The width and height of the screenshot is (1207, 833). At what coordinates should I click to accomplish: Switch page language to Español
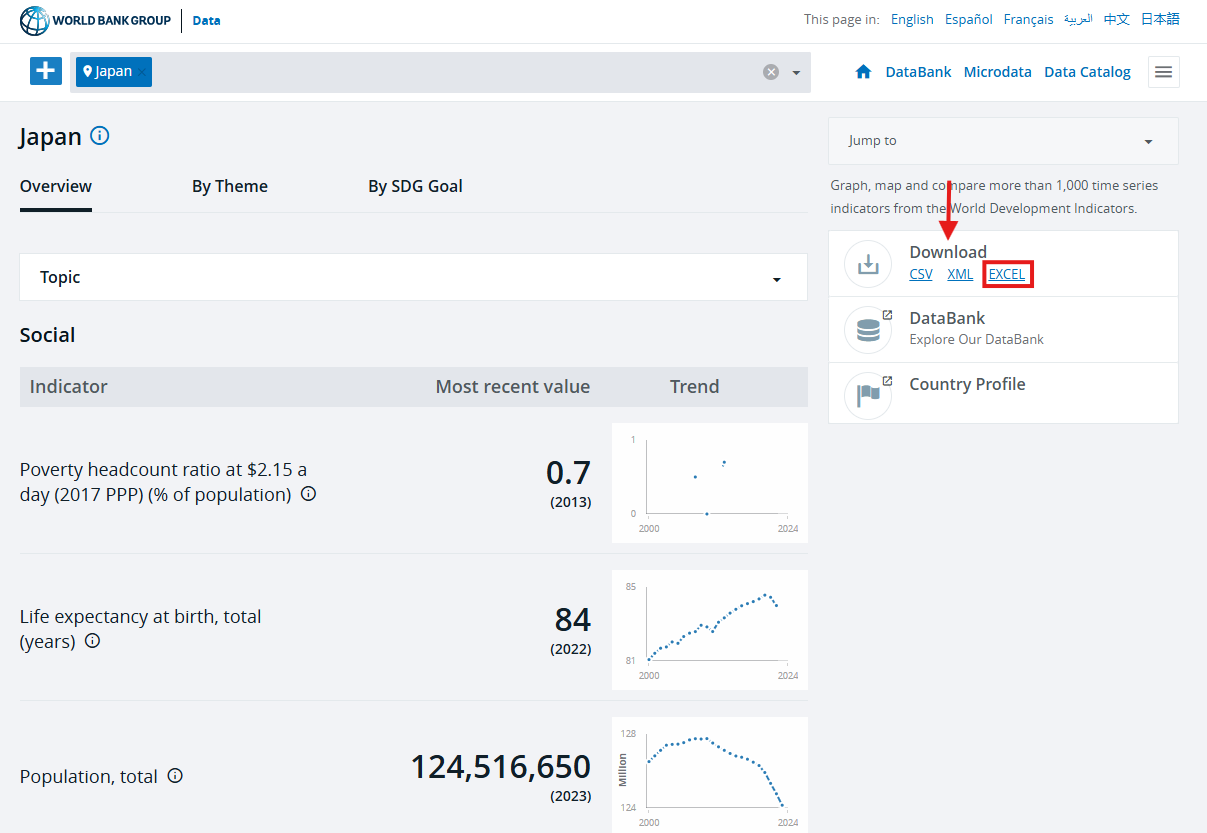(969, 19)
